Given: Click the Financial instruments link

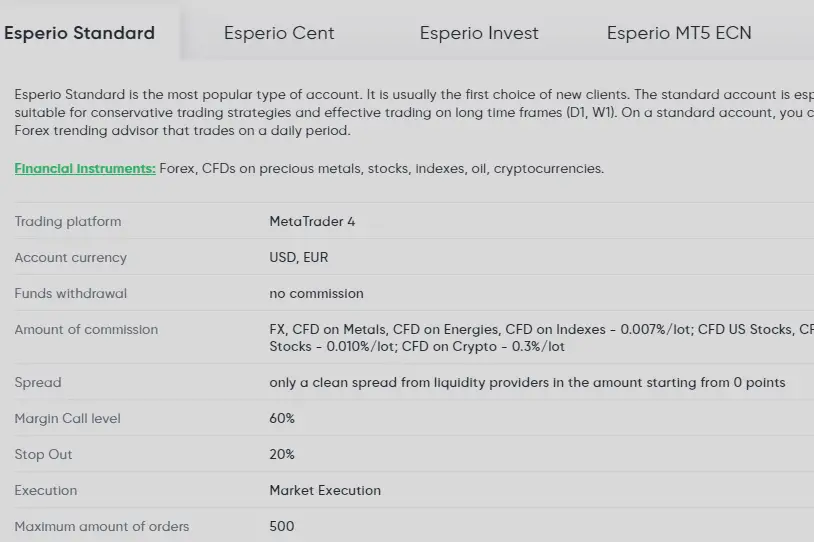Looking at the screenshot, I should (85, 168).
